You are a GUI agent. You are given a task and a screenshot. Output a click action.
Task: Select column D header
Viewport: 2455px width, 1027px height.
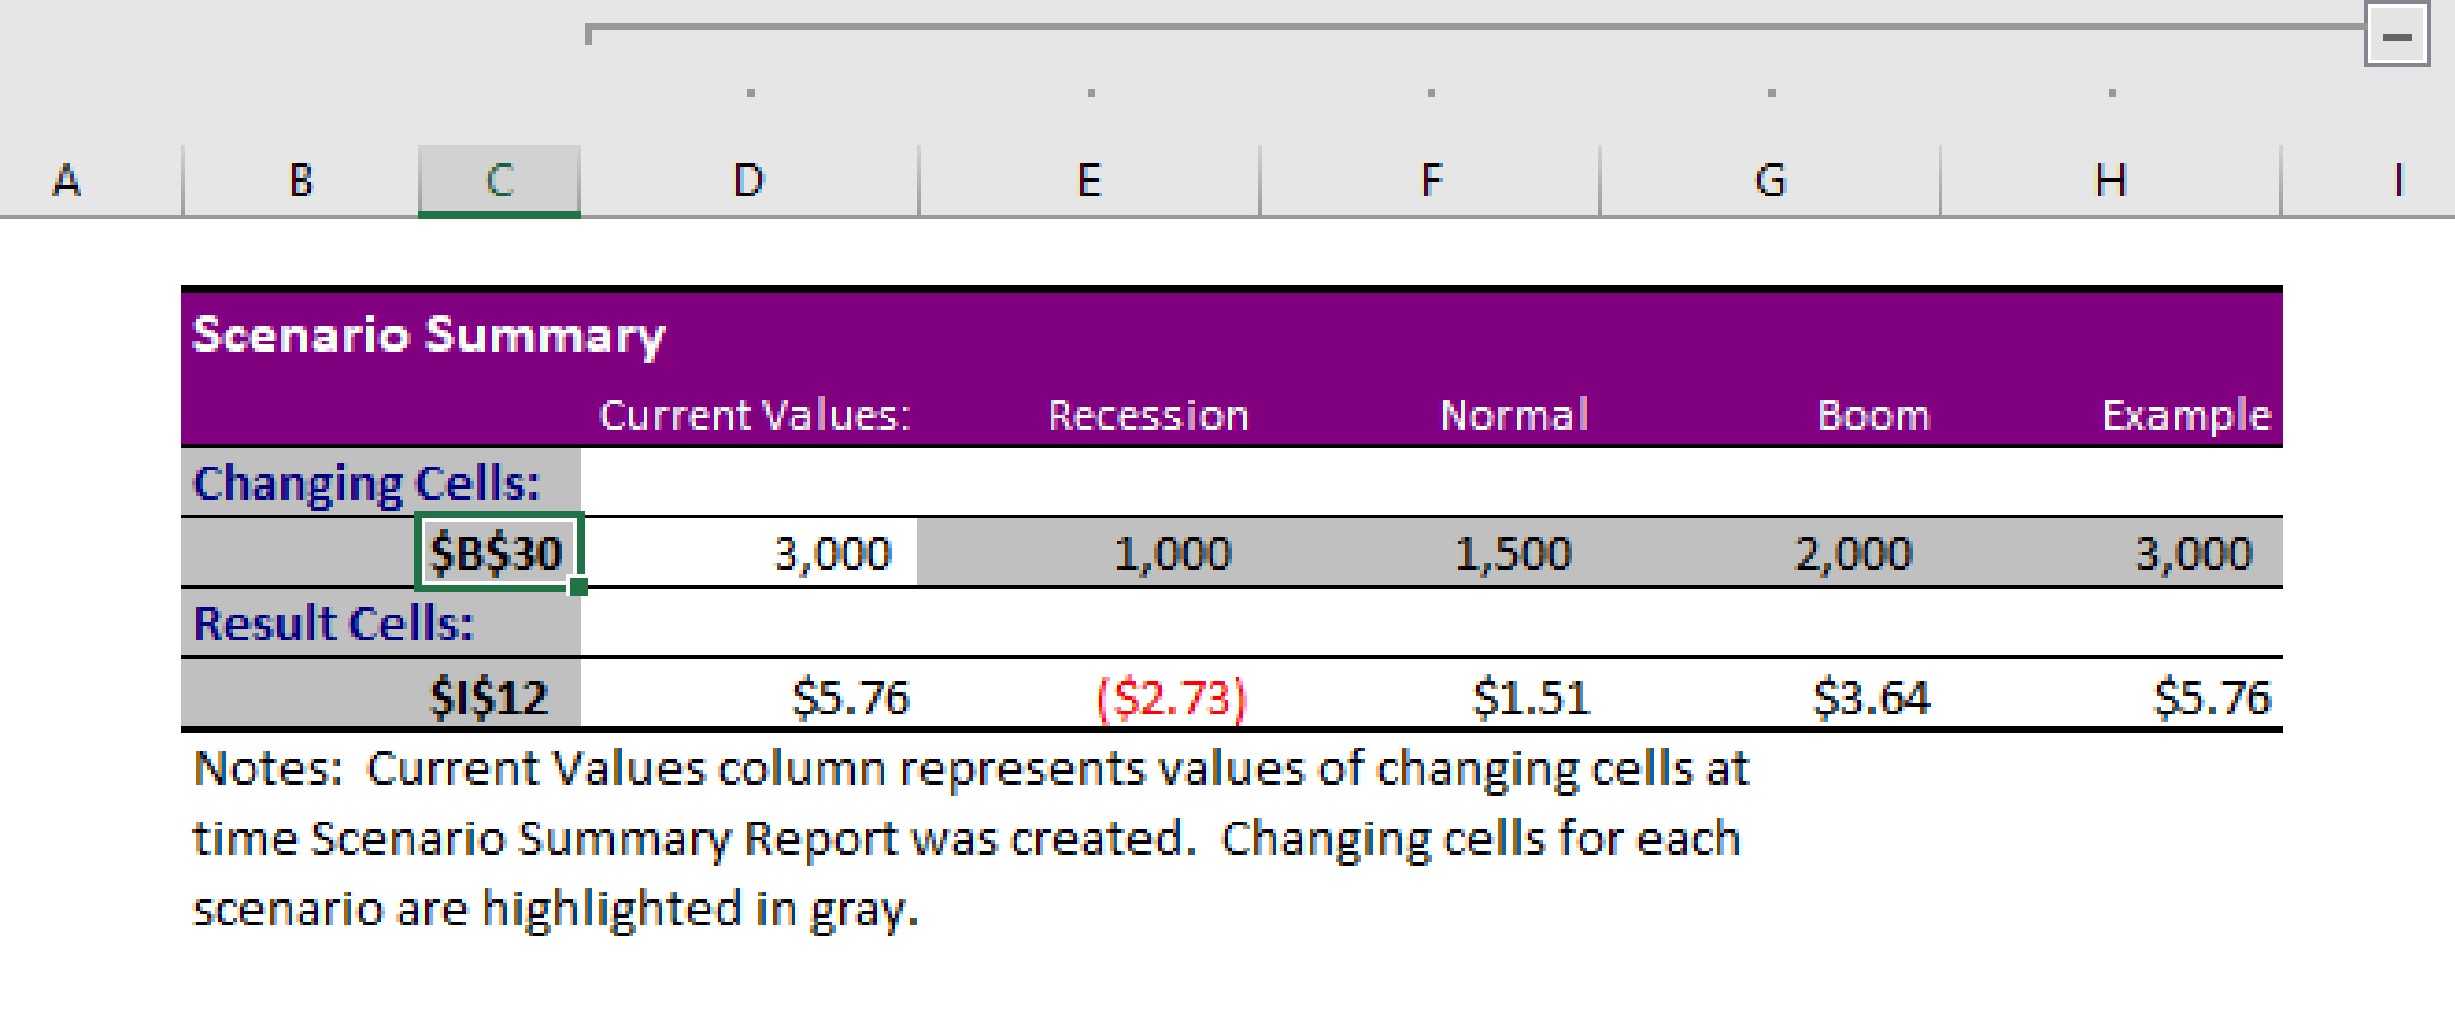click(x=749, y=181)
